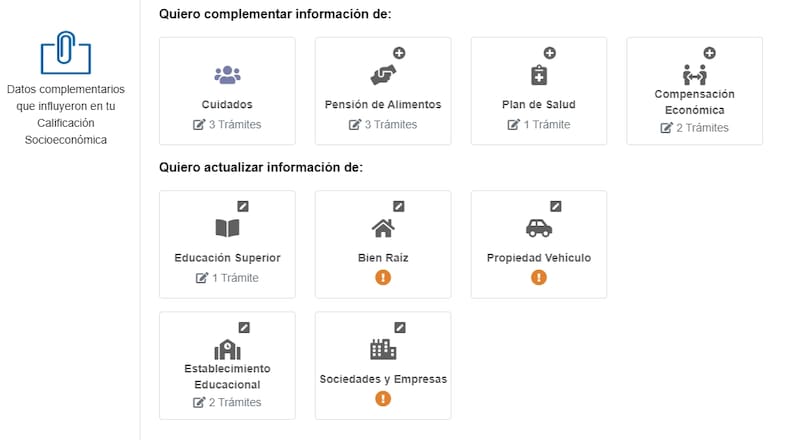Click the Plan de Salud clipboard icon
Viewport: 800px width, 448px height.
539,75
